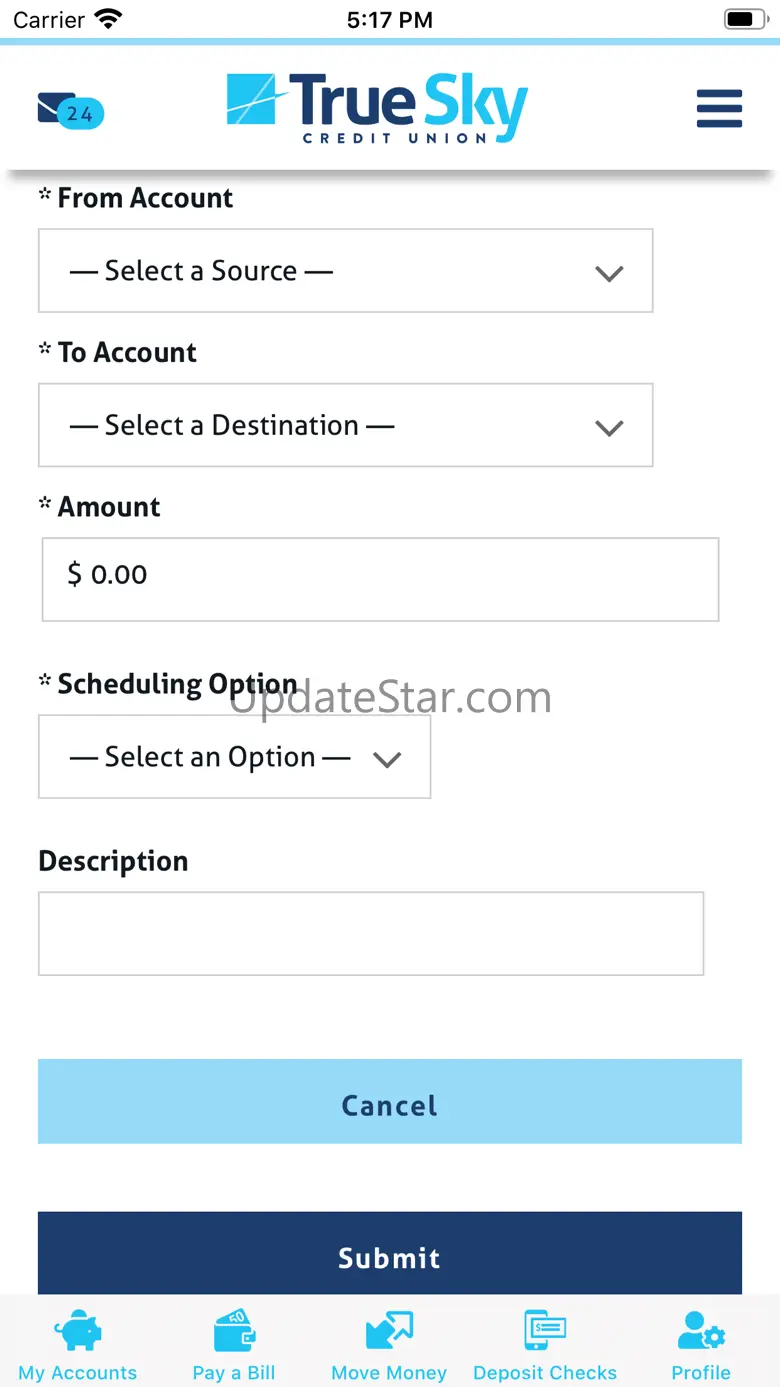Screen dimensions: 780x1387
Task: Tap the Move Money arrows icon
Action: 389,1331
